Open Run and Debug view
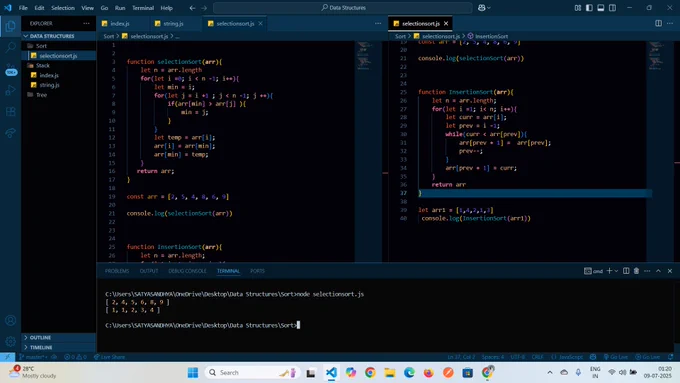 point(10,90)
